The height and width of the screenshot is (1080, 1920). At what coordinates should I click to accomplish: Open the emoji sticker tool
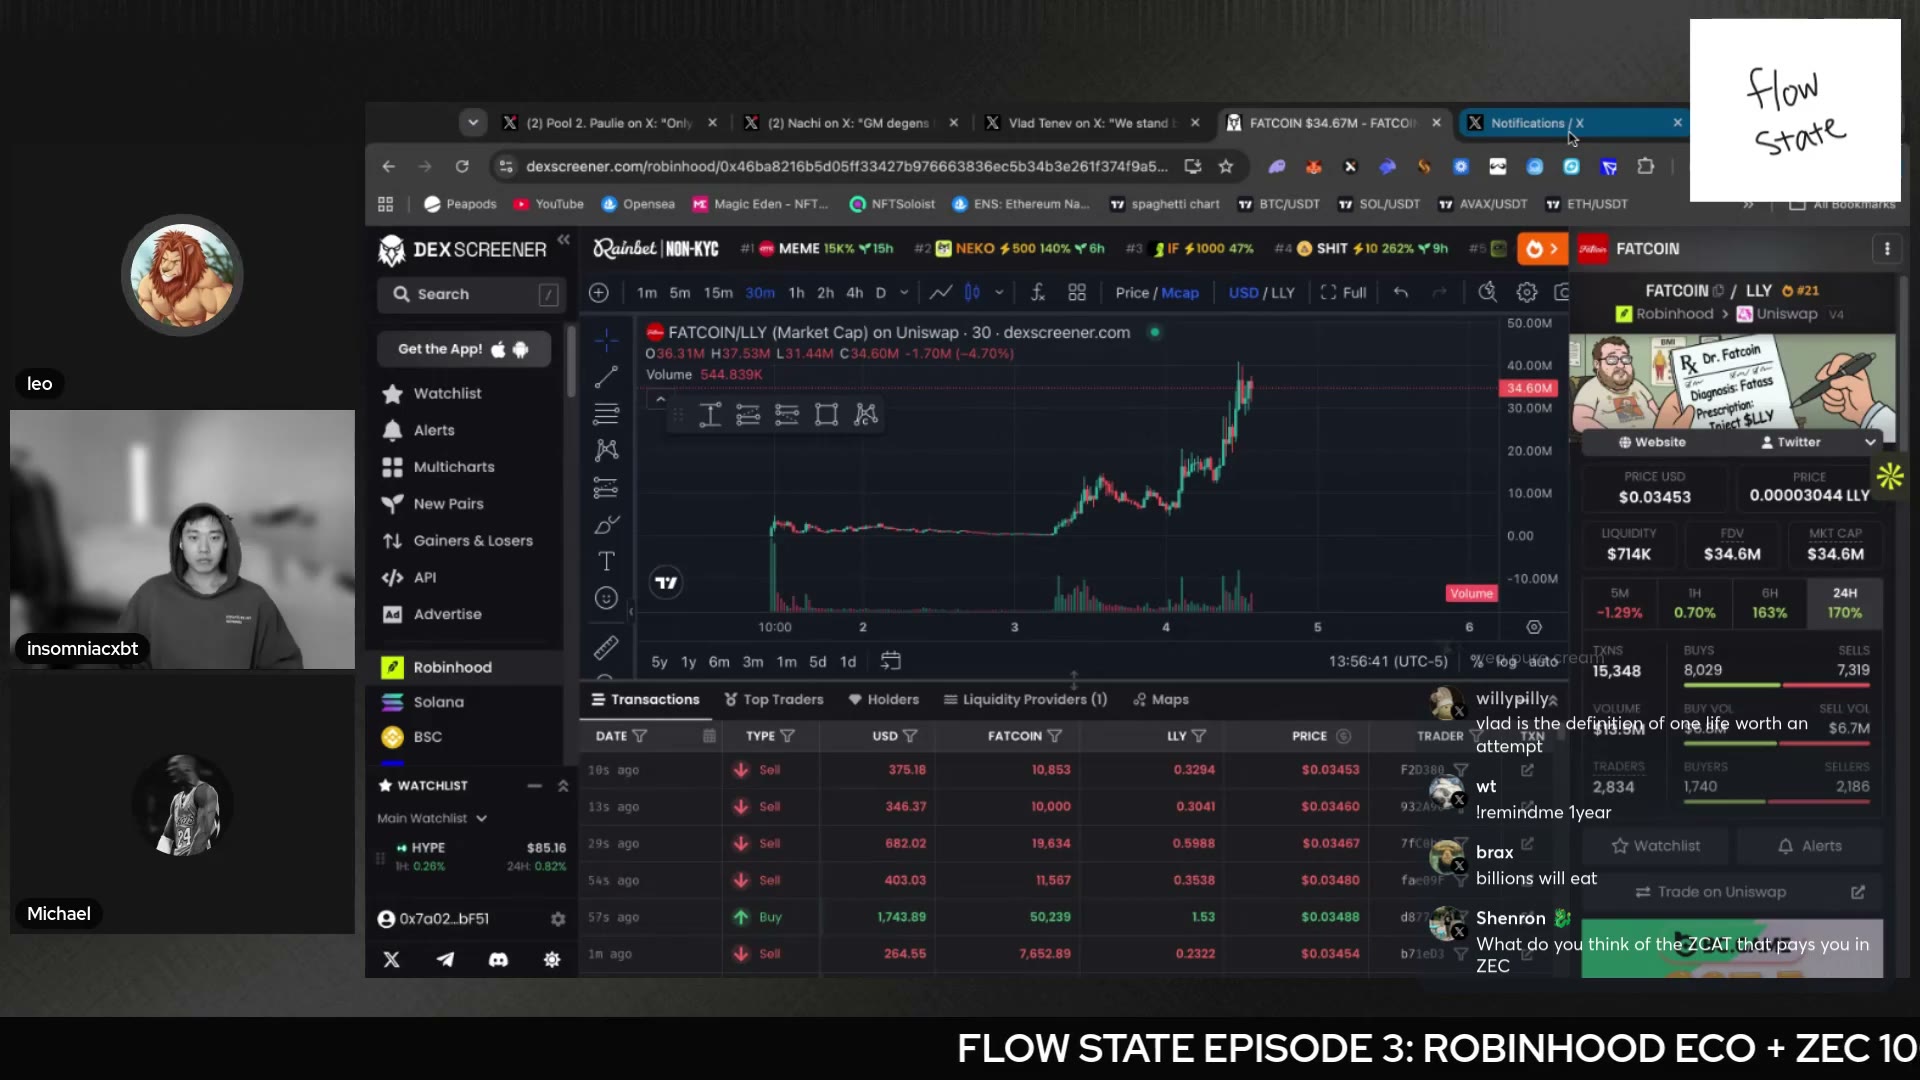606,598
